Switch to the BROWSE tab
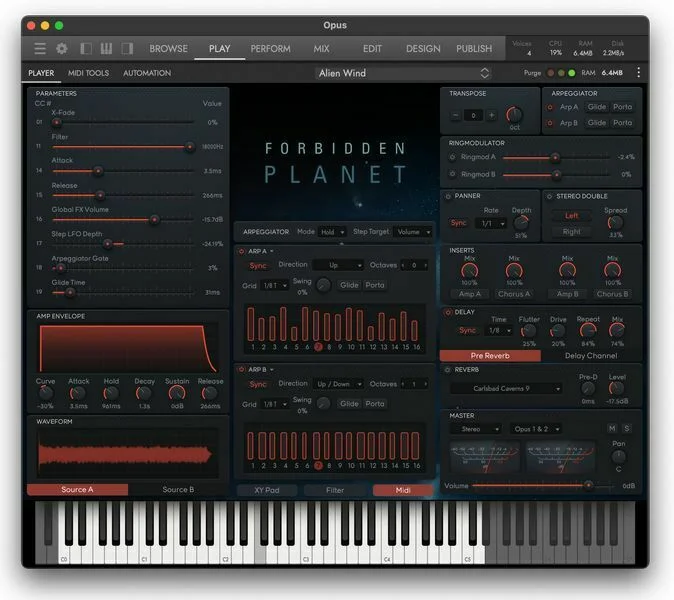Viewport: 674px width, 600px height. [168, 49]
